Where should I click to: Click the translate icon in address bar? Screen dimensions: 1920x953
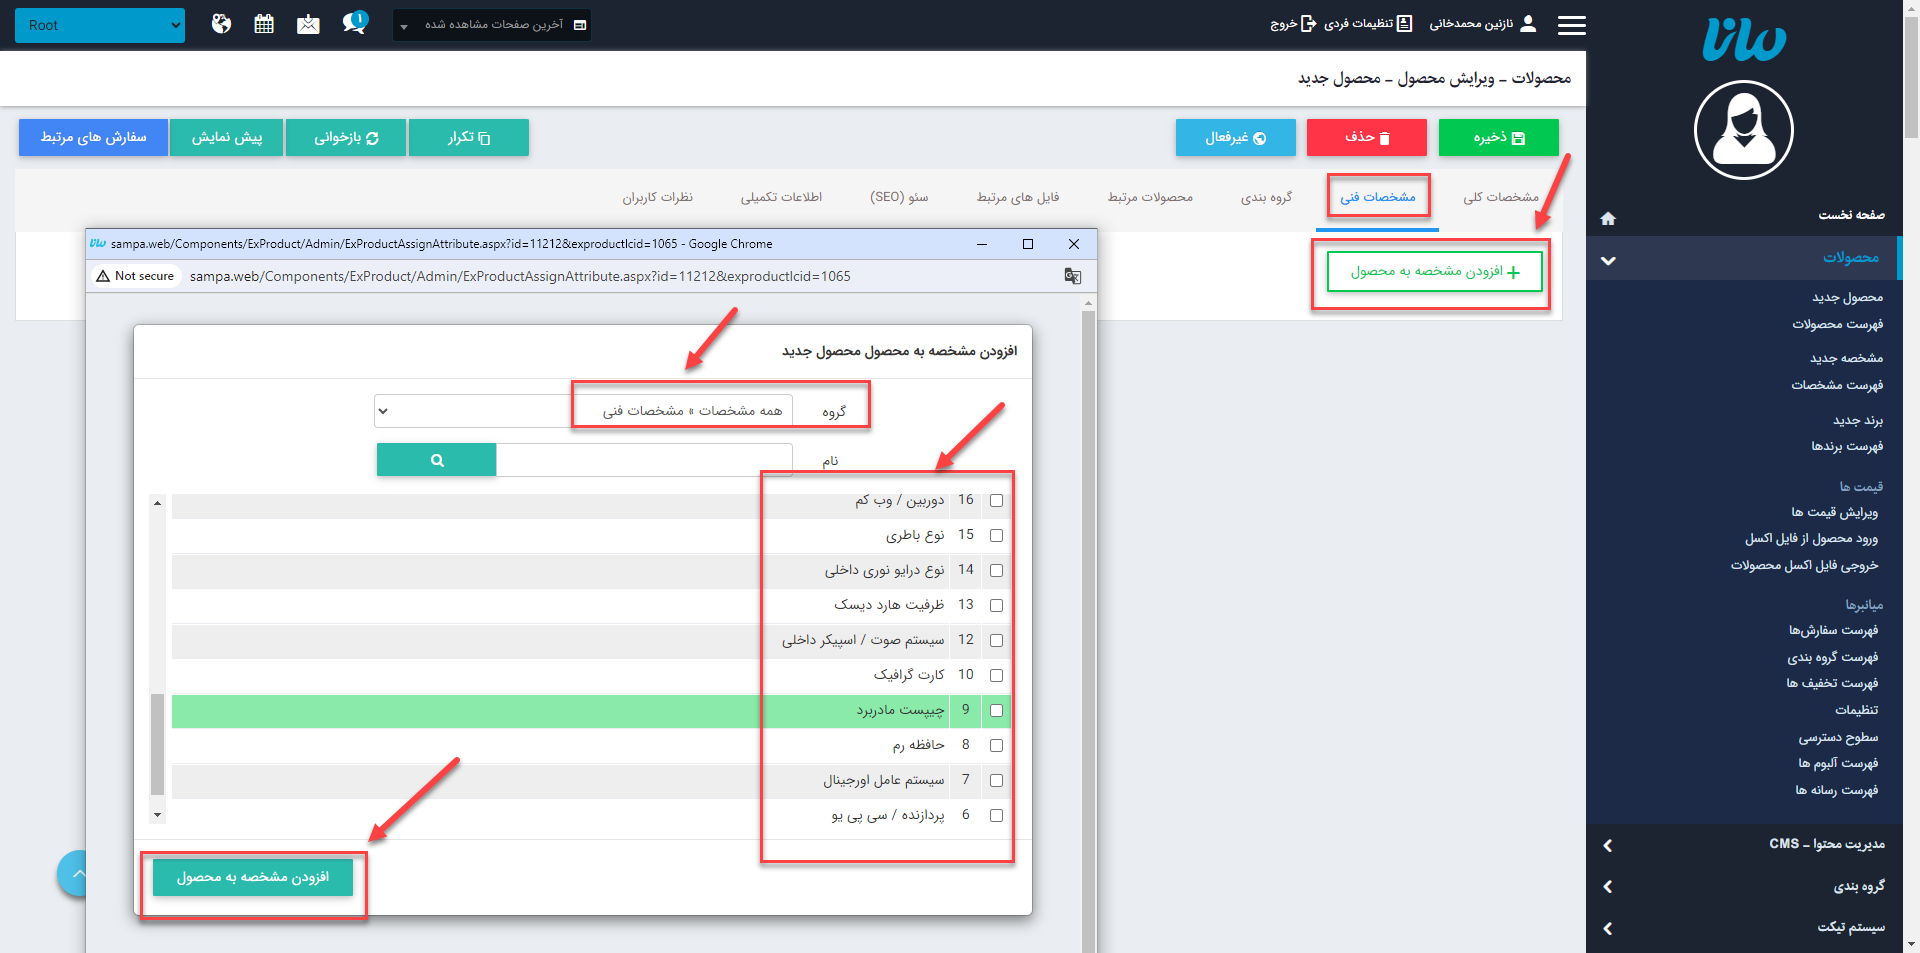click(1073, 276)
